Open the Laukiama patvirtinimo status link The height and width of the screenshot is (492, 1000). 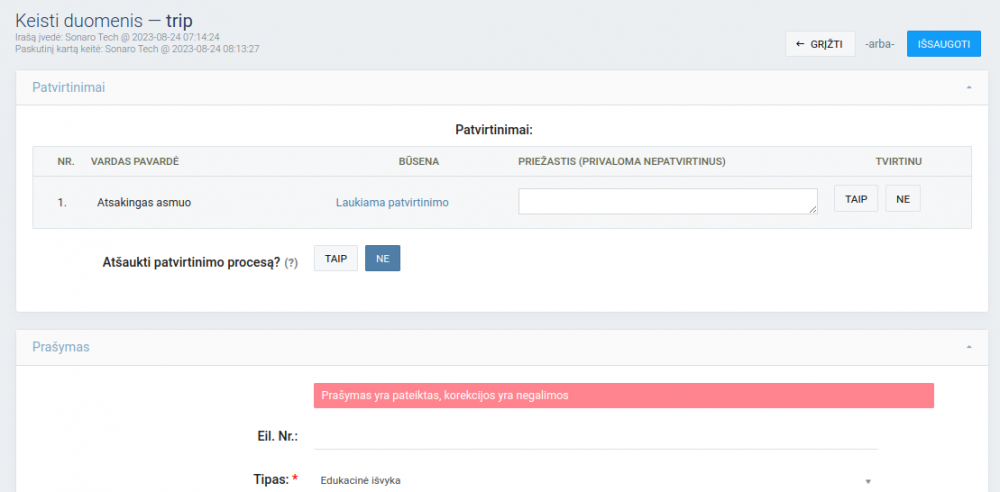392,202
